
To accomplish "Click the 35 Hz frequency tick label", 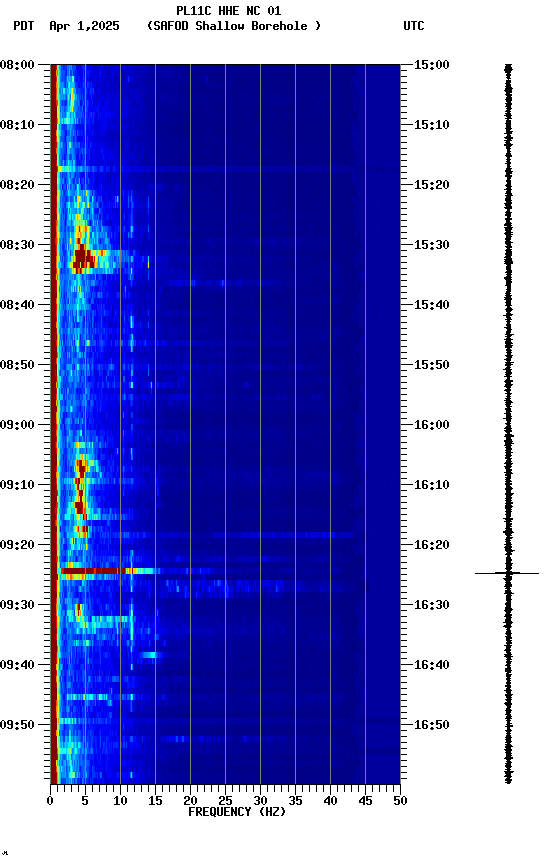I will tap(295, 801).
